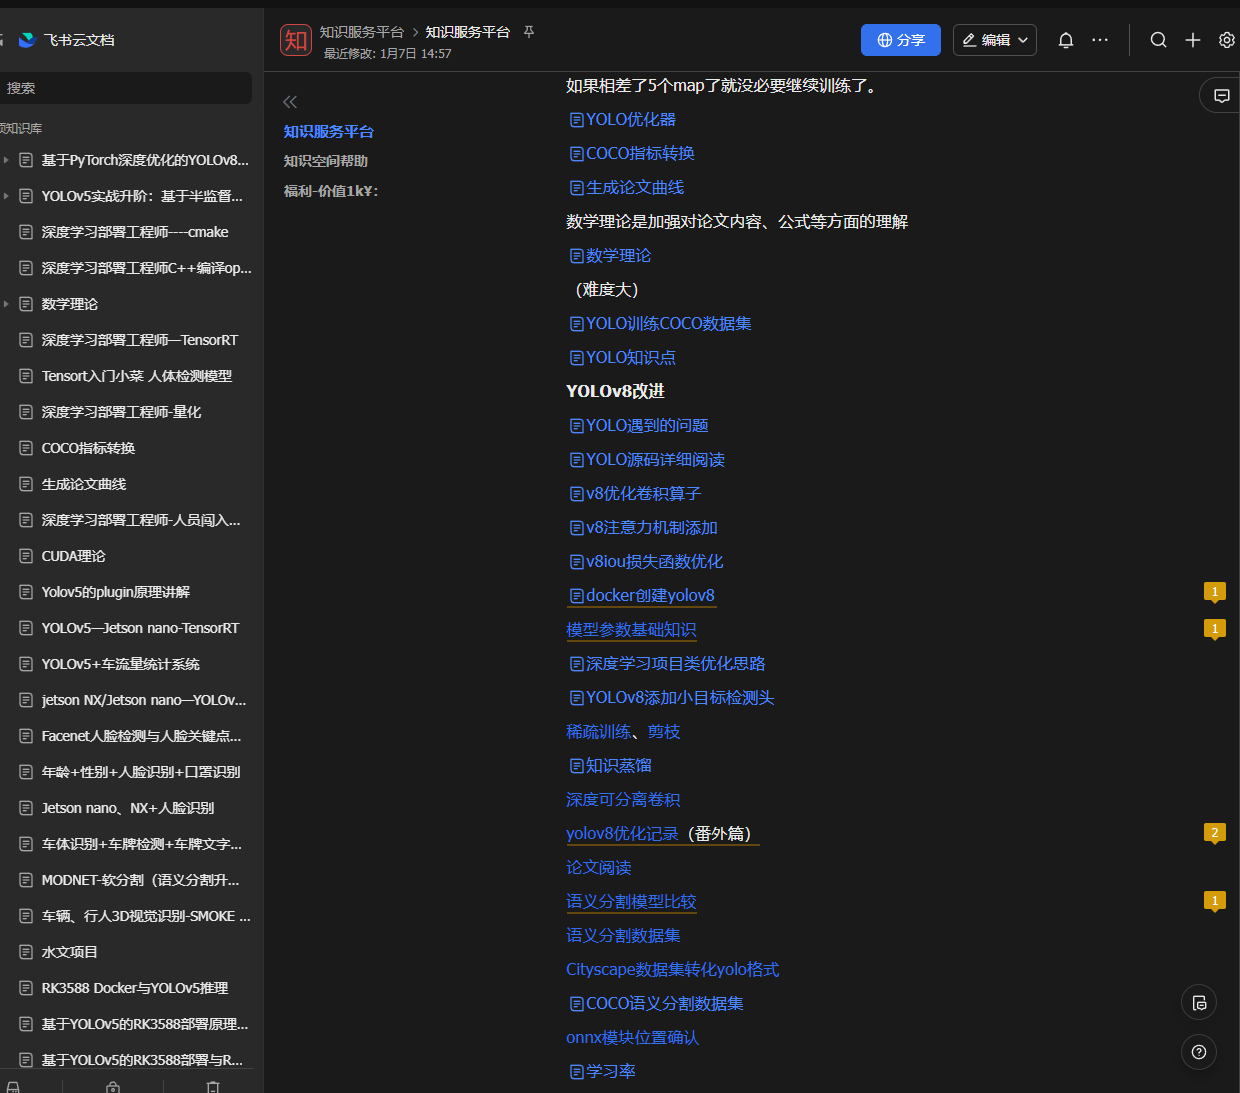Screen dimensions: 1240x1093
Task: Click the 分享 button
Action: [900, 40]
